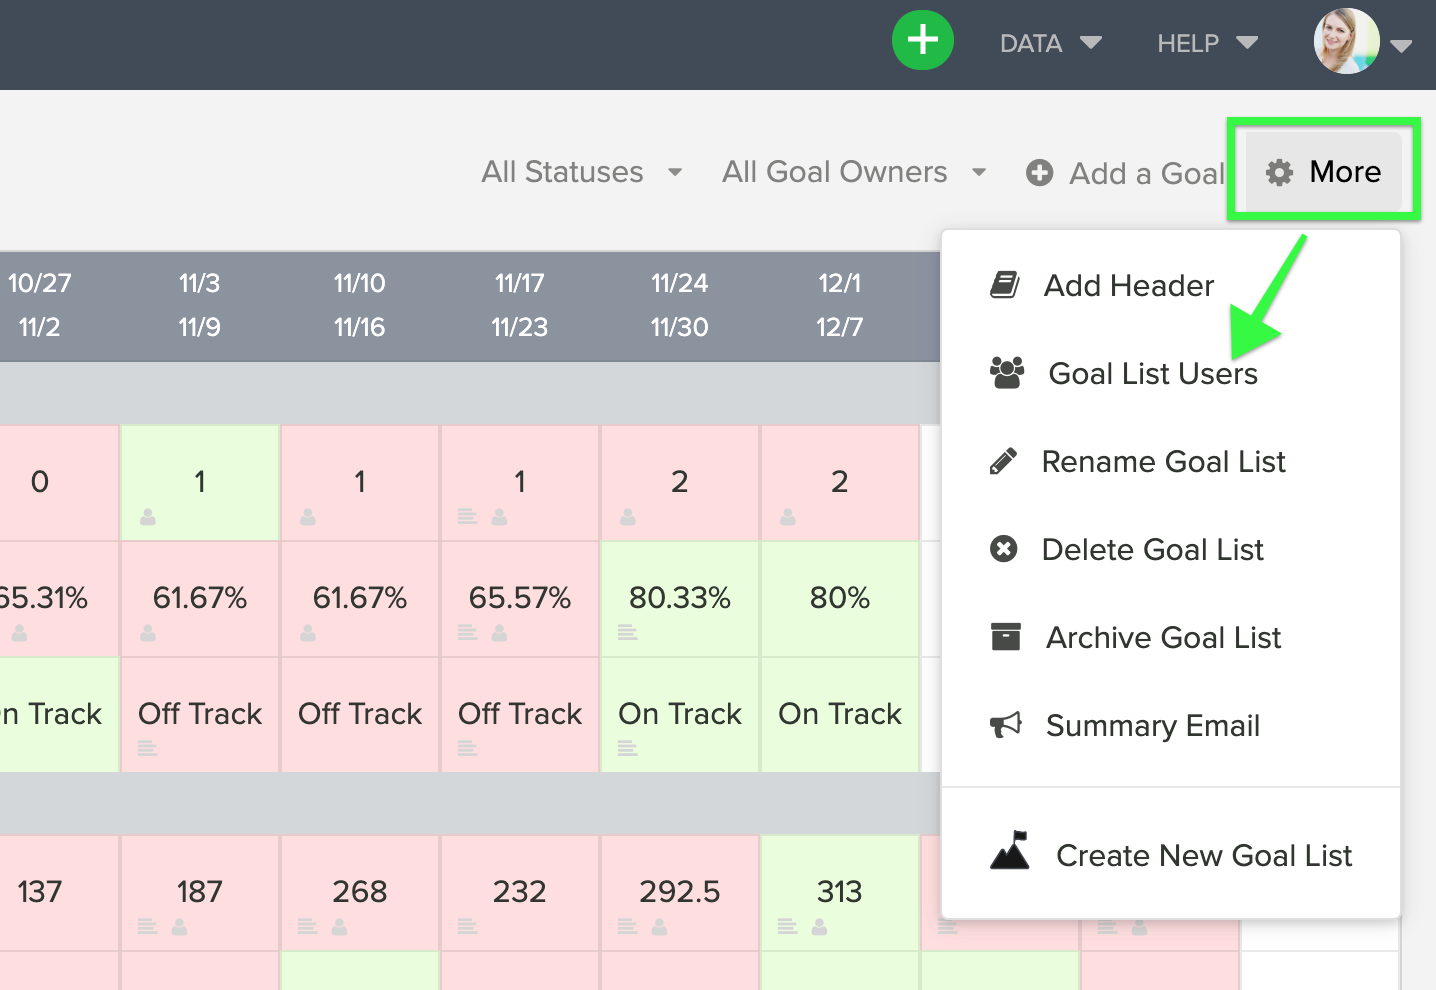Screen dimensions: 1436x990
Task: Click the 11/3 – 11/9 week header
Action: [x=200, y=305]
